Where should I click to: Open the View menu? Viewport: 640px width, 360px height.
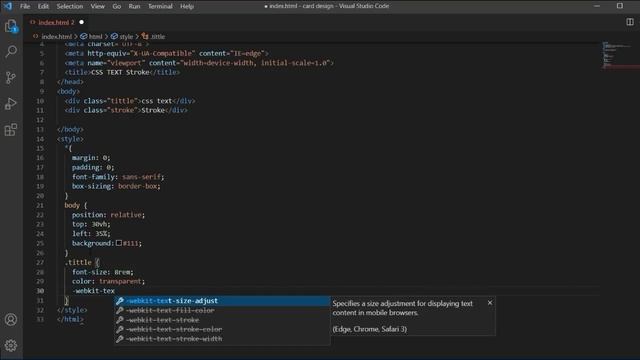(x=98, y=6)
